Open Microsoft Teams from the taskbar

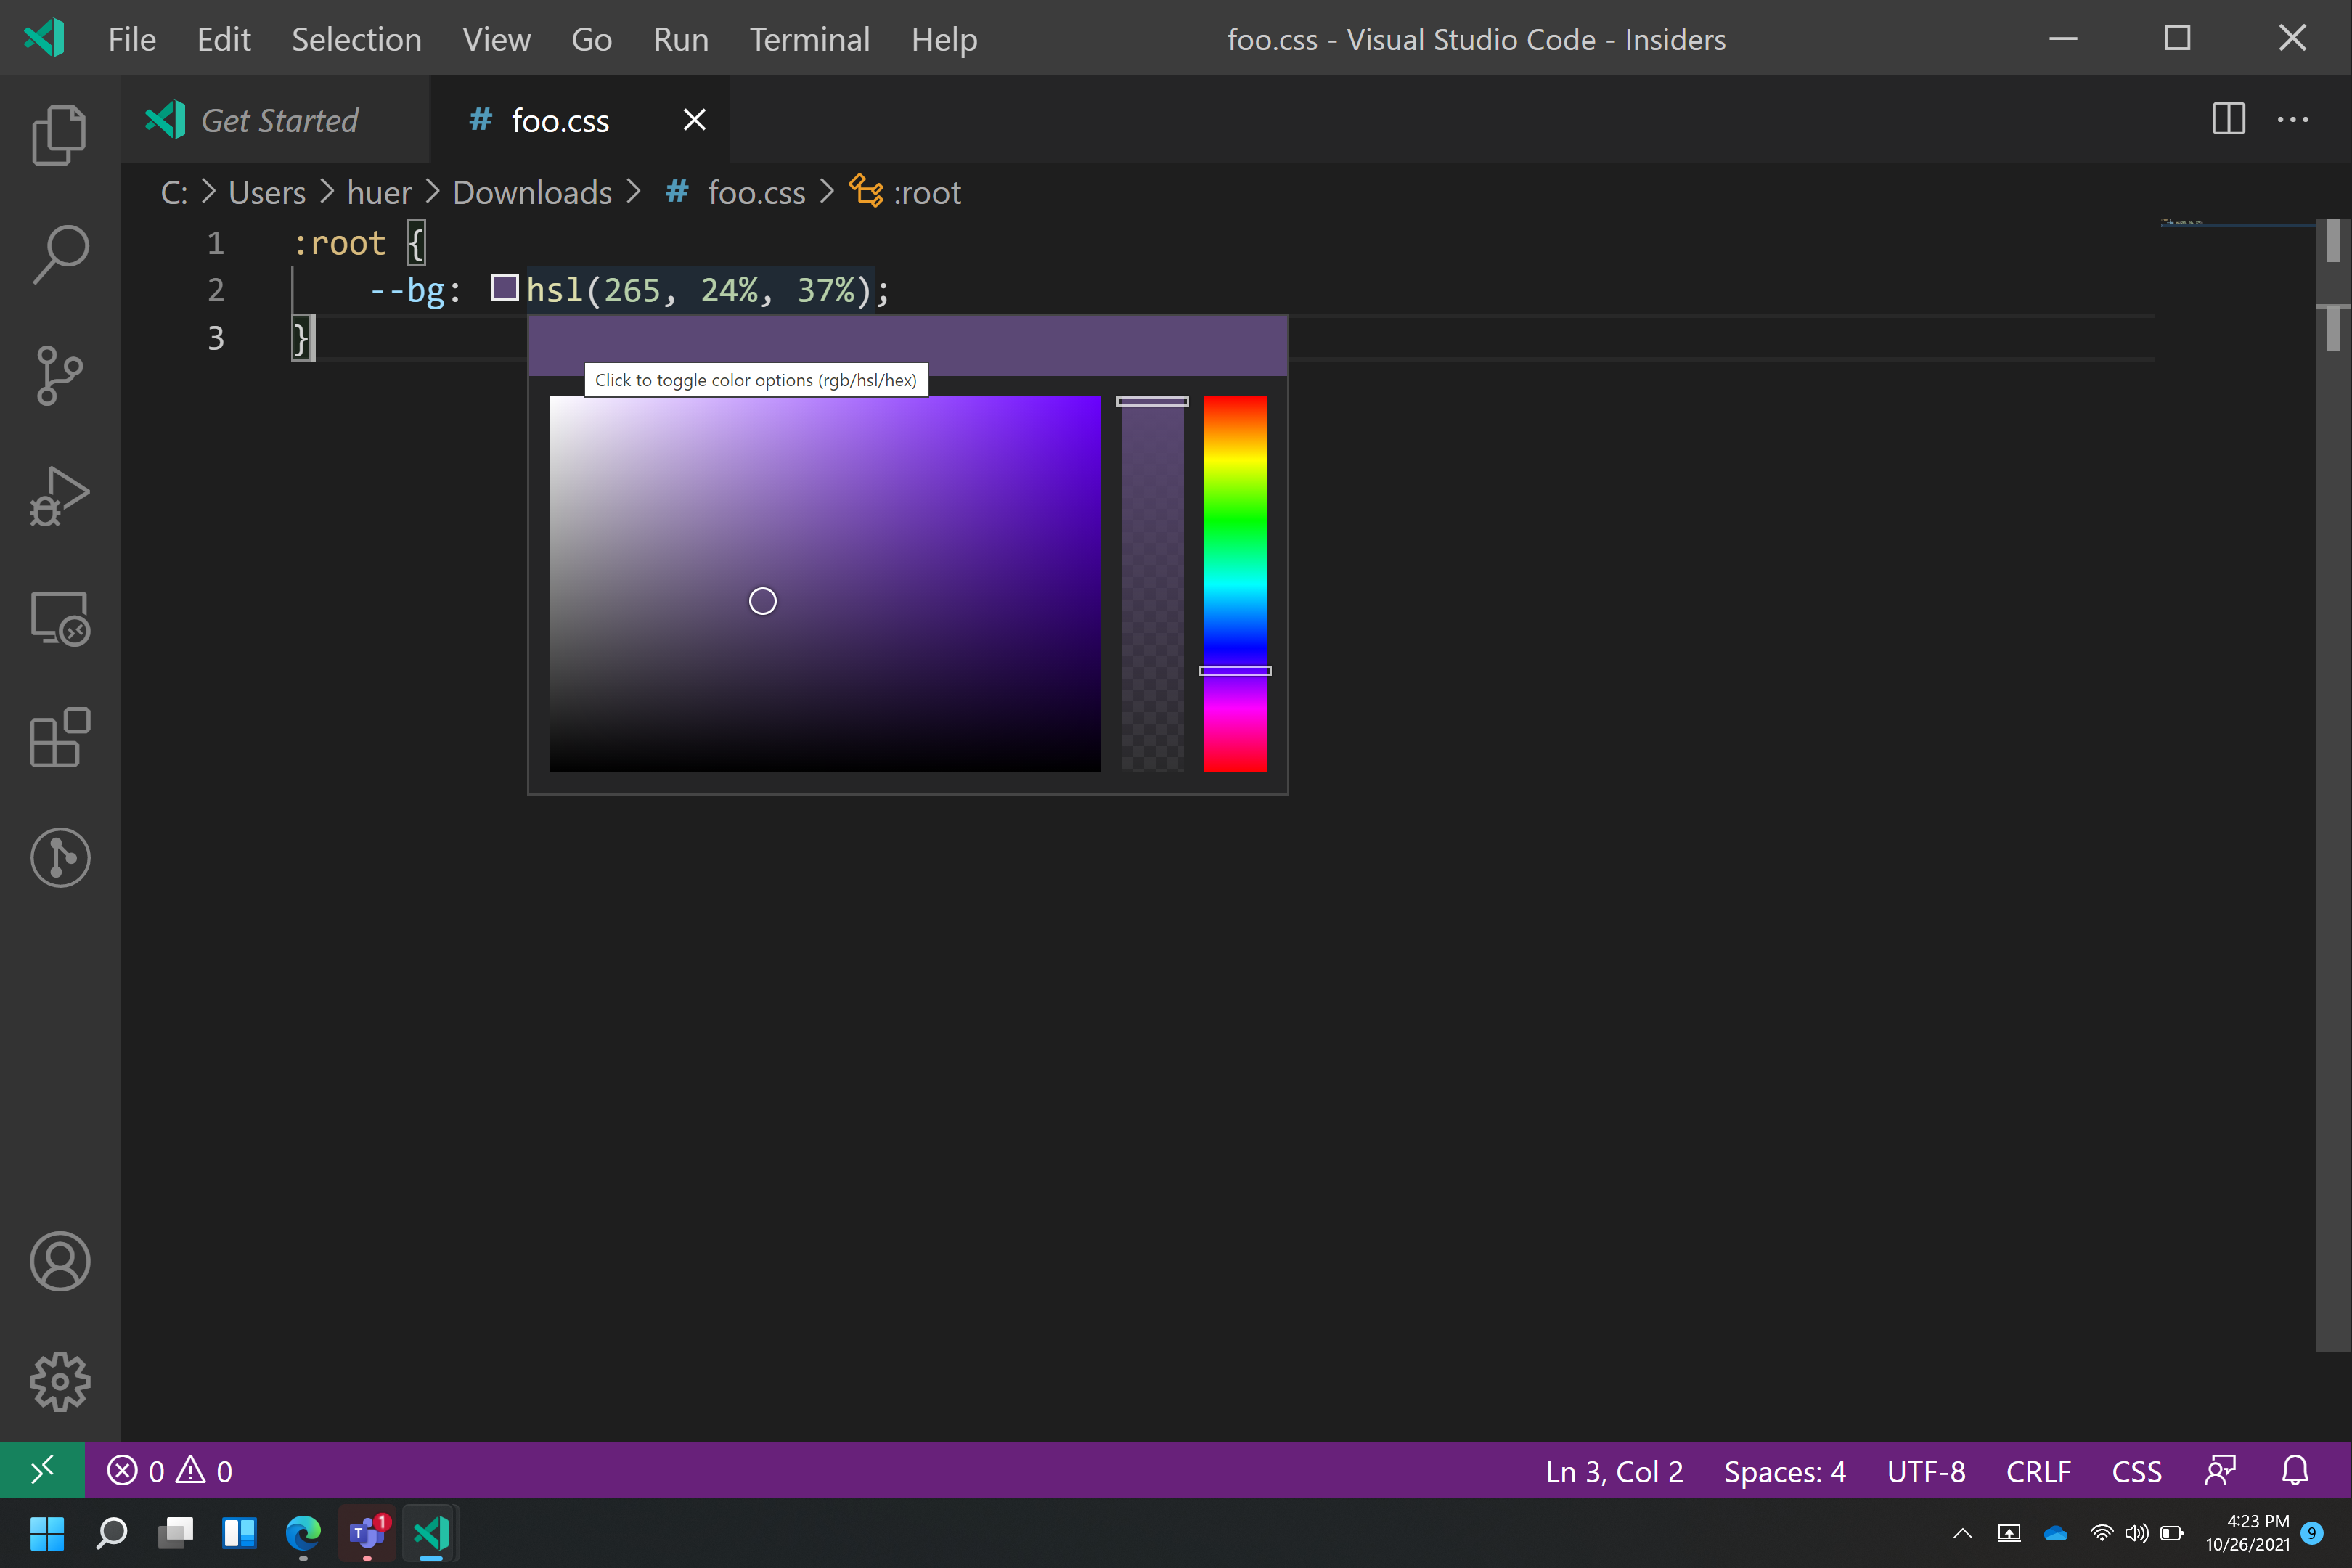[367, 1532]
